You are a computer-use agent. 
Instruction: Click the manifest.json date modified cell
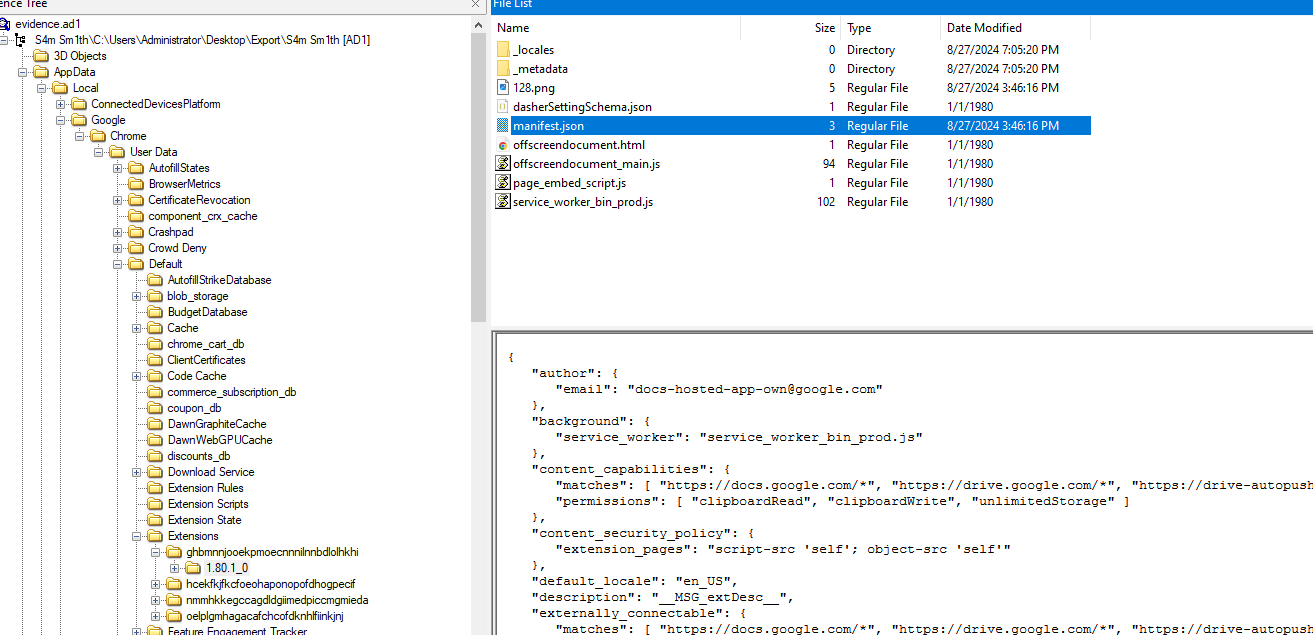1003,126
